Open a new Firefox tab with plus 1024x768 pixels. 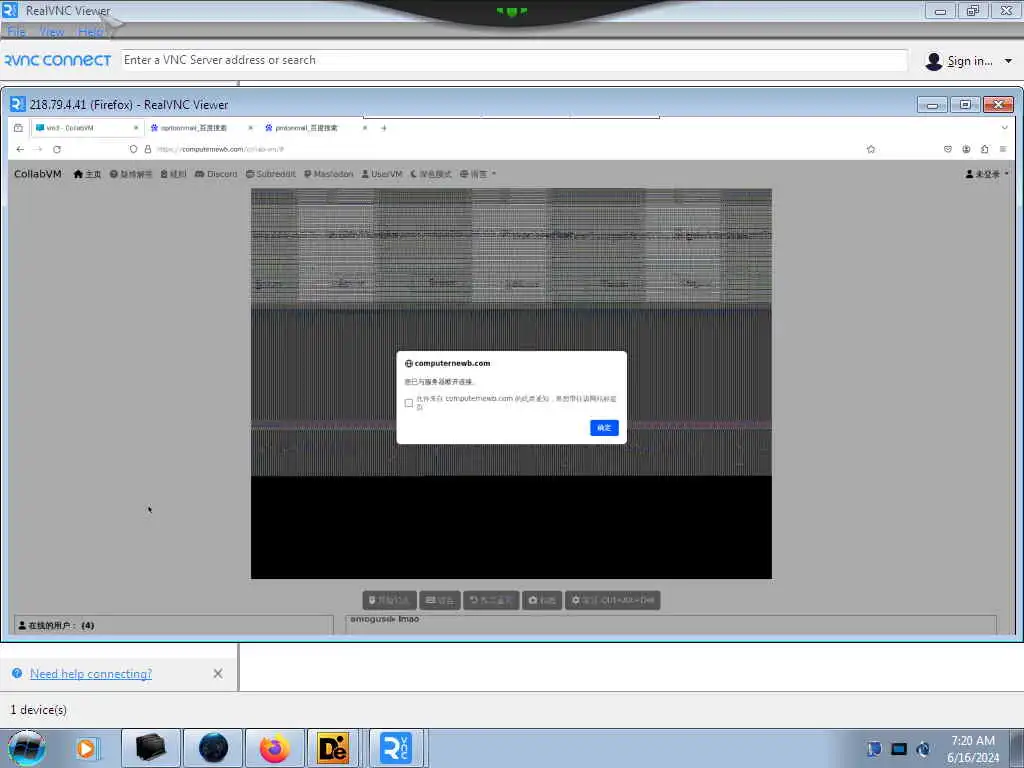[x=384, y=128]
